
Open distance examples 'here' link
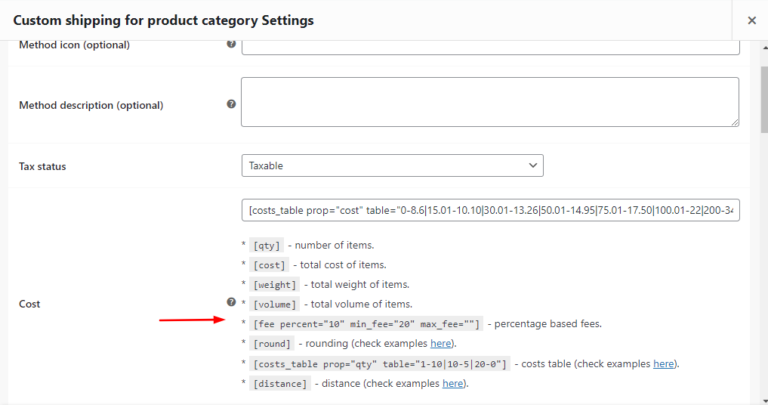coord(453,383)
